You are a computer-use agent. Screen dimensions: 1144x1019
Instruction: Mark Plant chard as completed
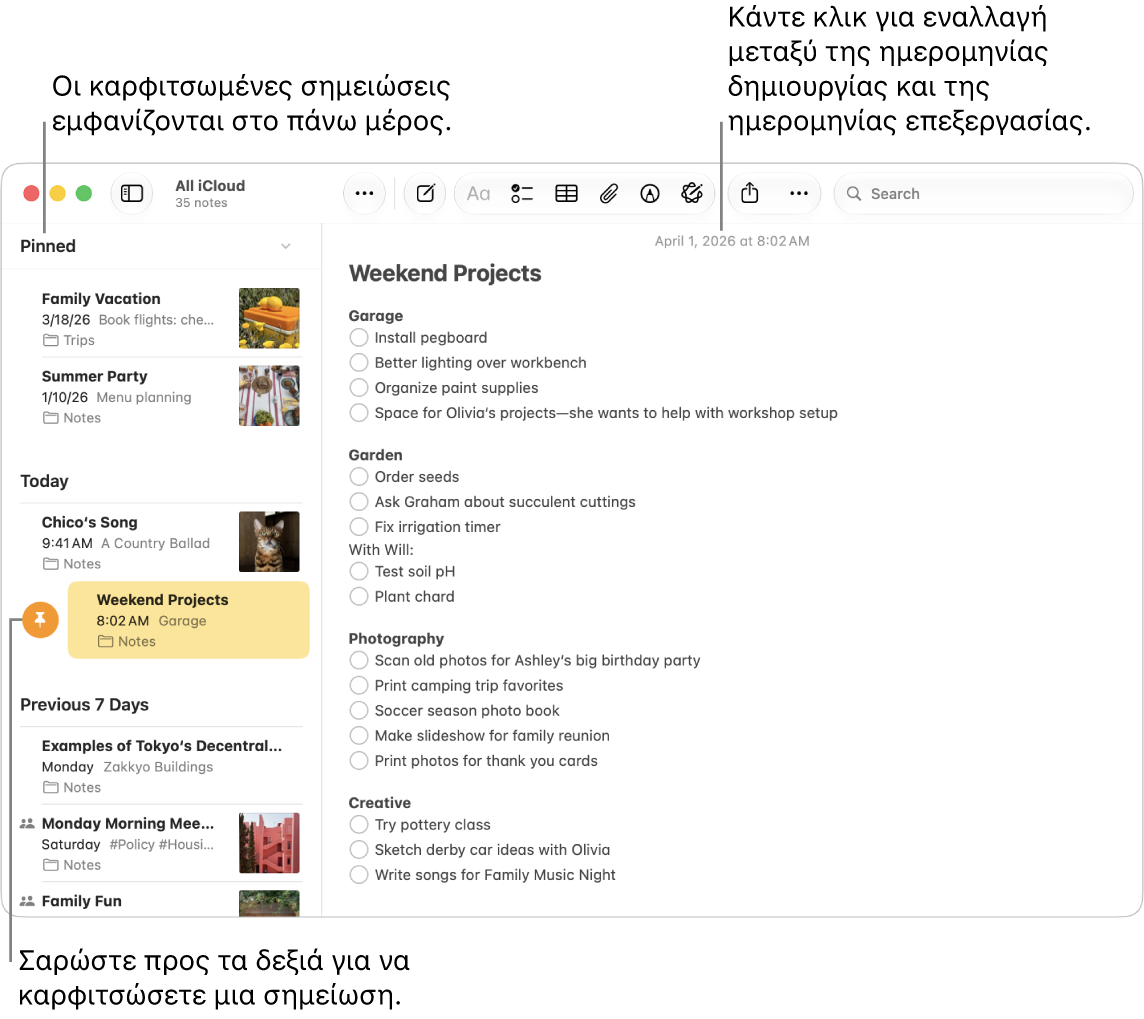[359, 597]
